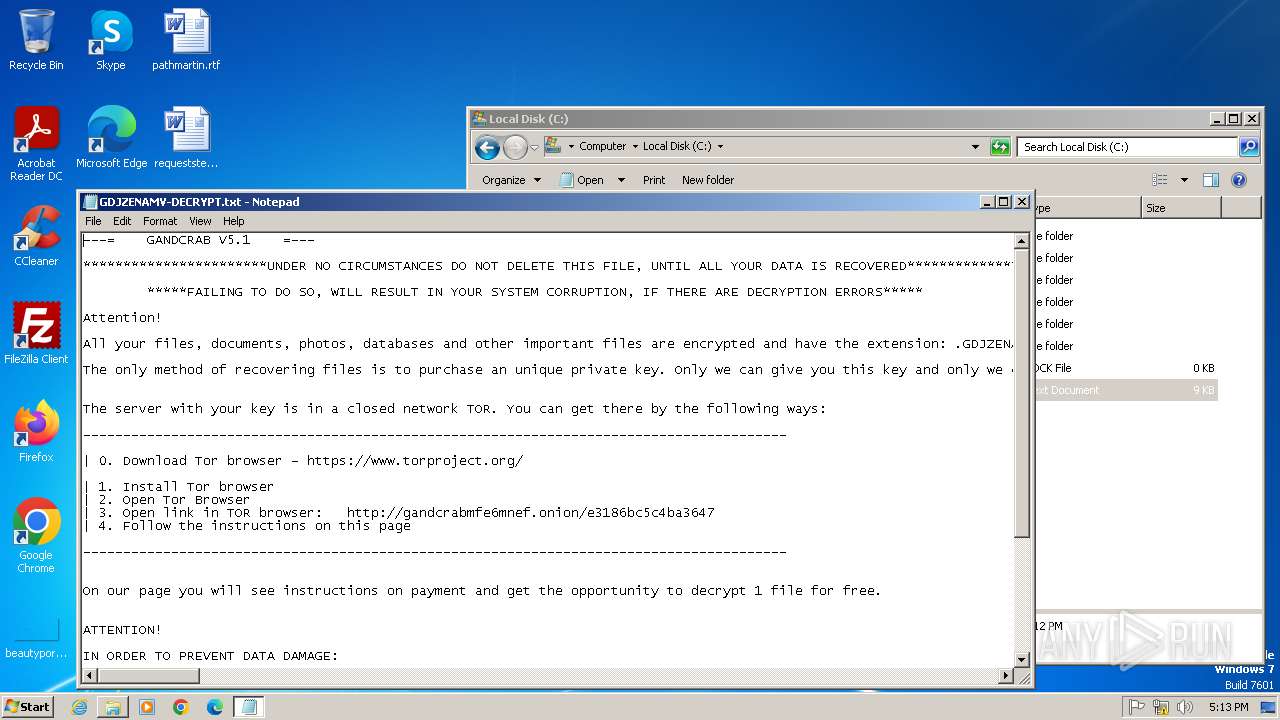Select the pathmartin.rtf document icon
Viewport: 1280px width, 720px height.
(186, 40)
